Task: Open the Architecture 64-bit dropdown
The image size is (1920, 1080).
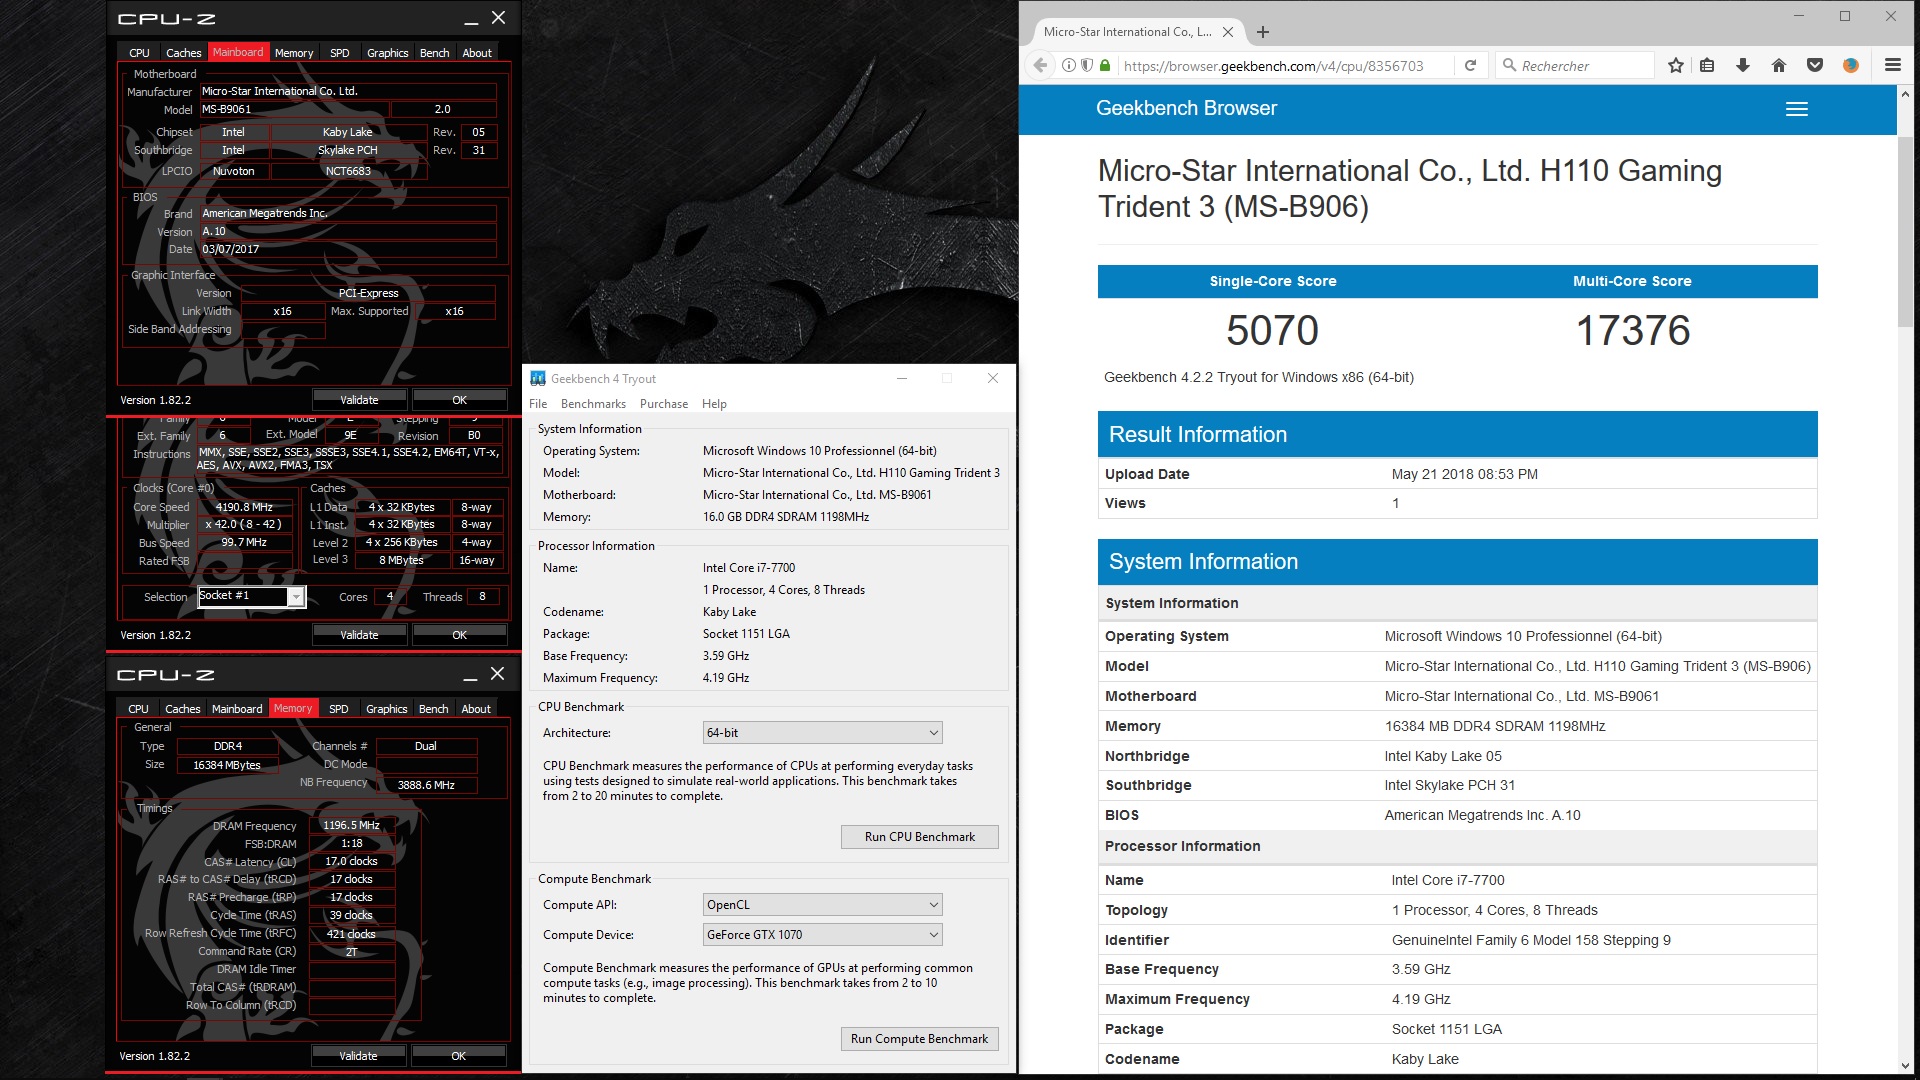Action: [x=822, y=733]
